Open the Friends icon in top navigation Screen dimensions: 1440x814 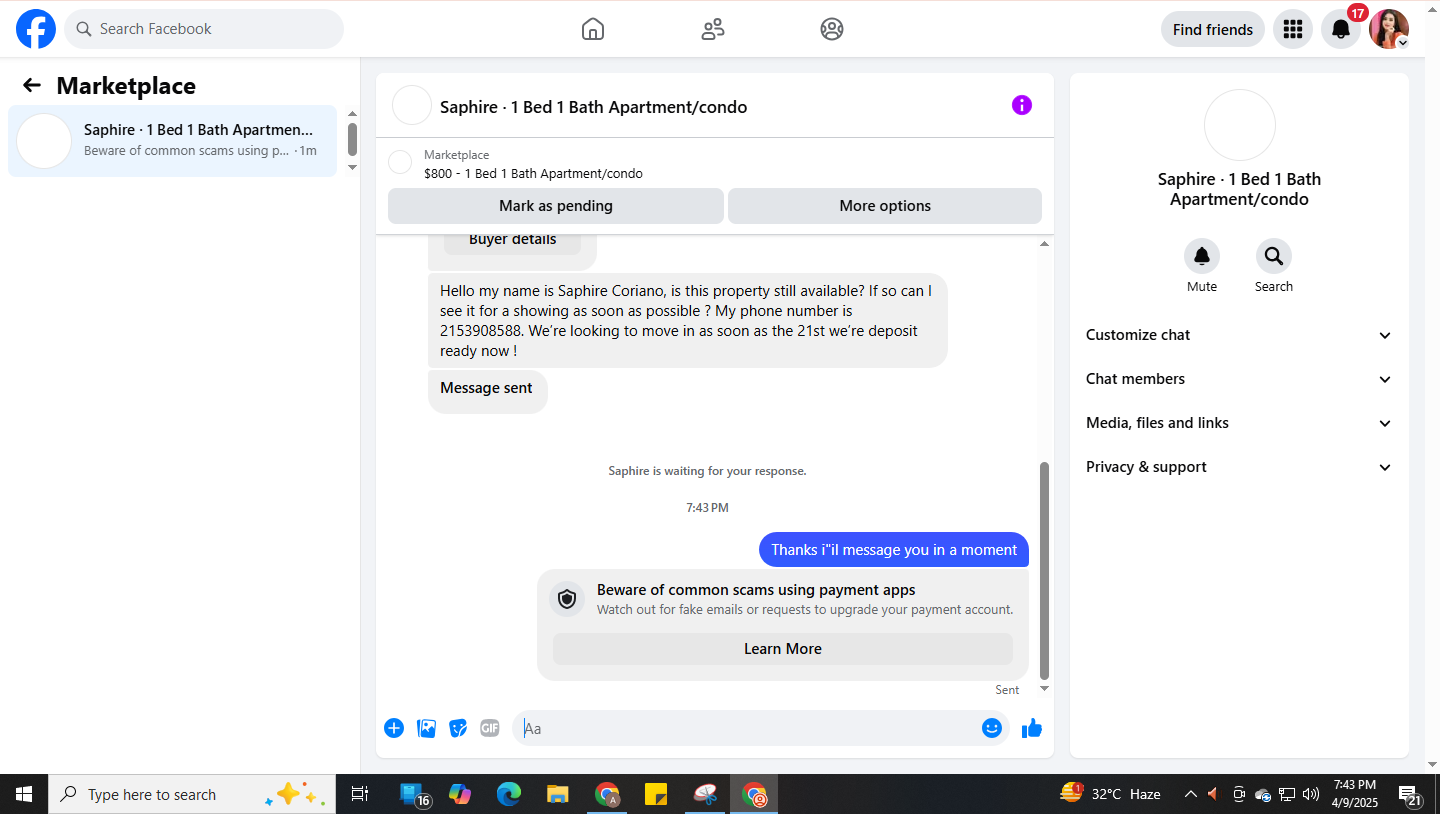point(713,29)
